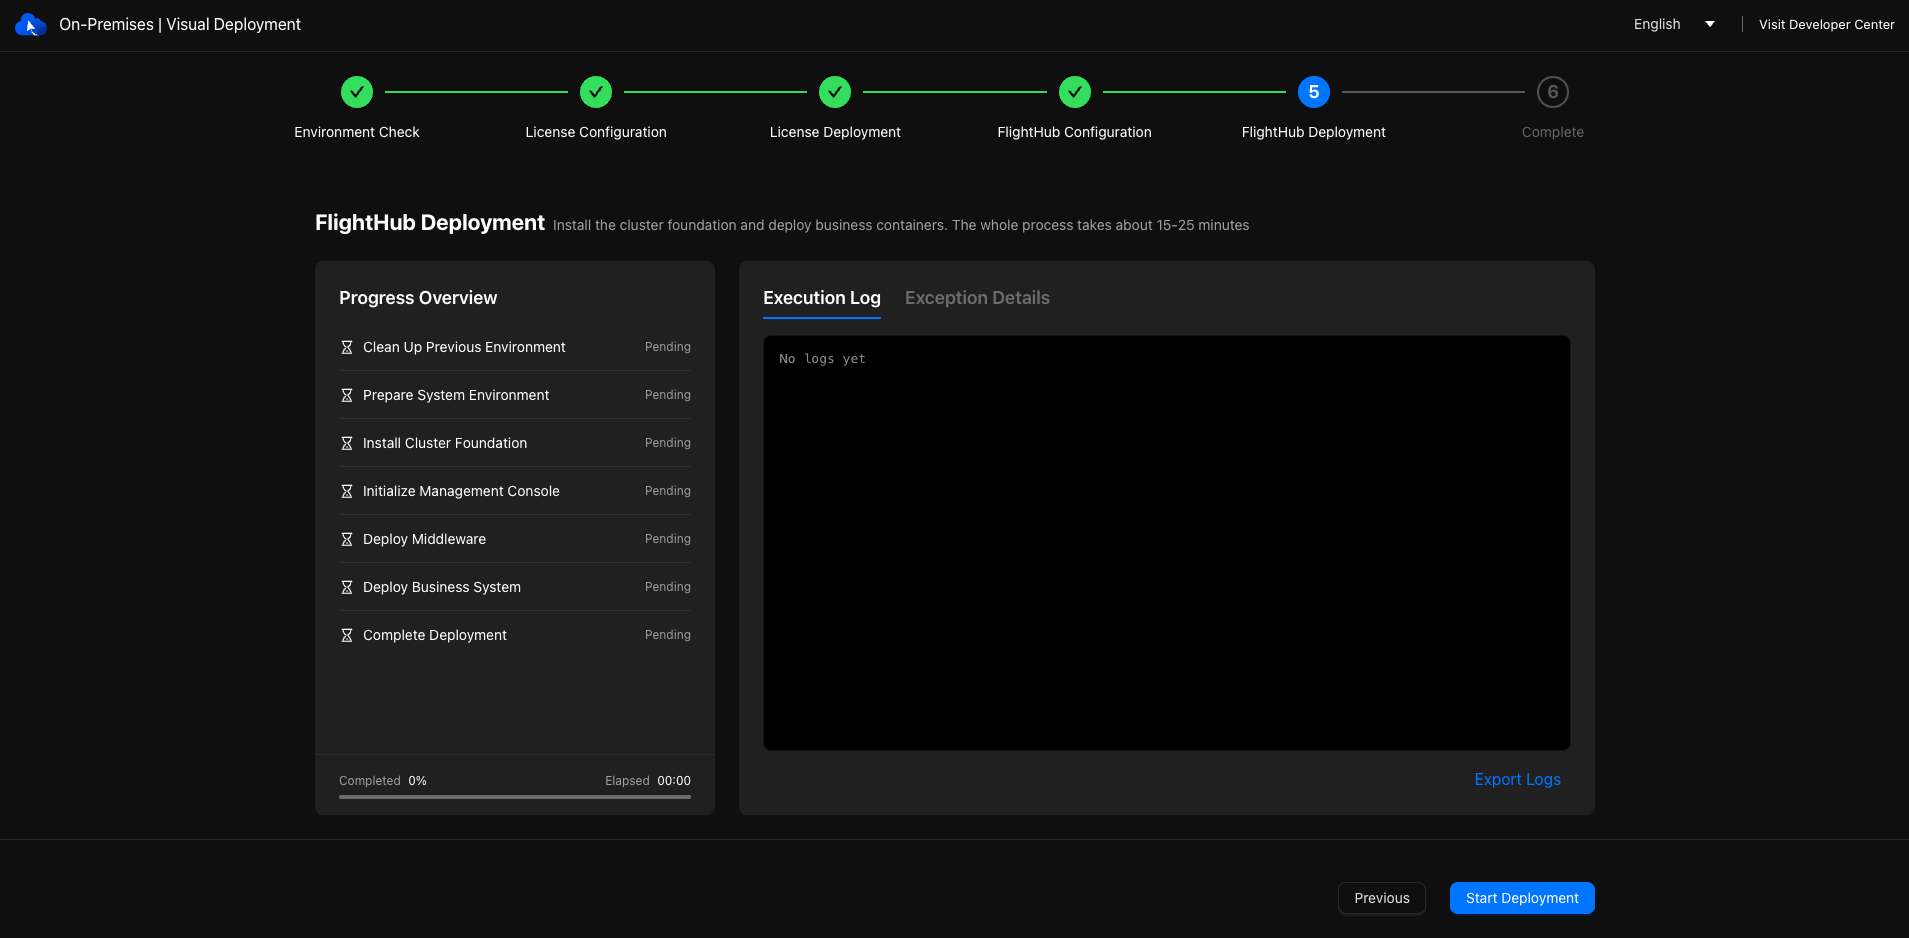Click the License Deployment green checkmark step
The height and width of the screenshot is (938, 1909).
pyautogui.click(x=835, y=92)
